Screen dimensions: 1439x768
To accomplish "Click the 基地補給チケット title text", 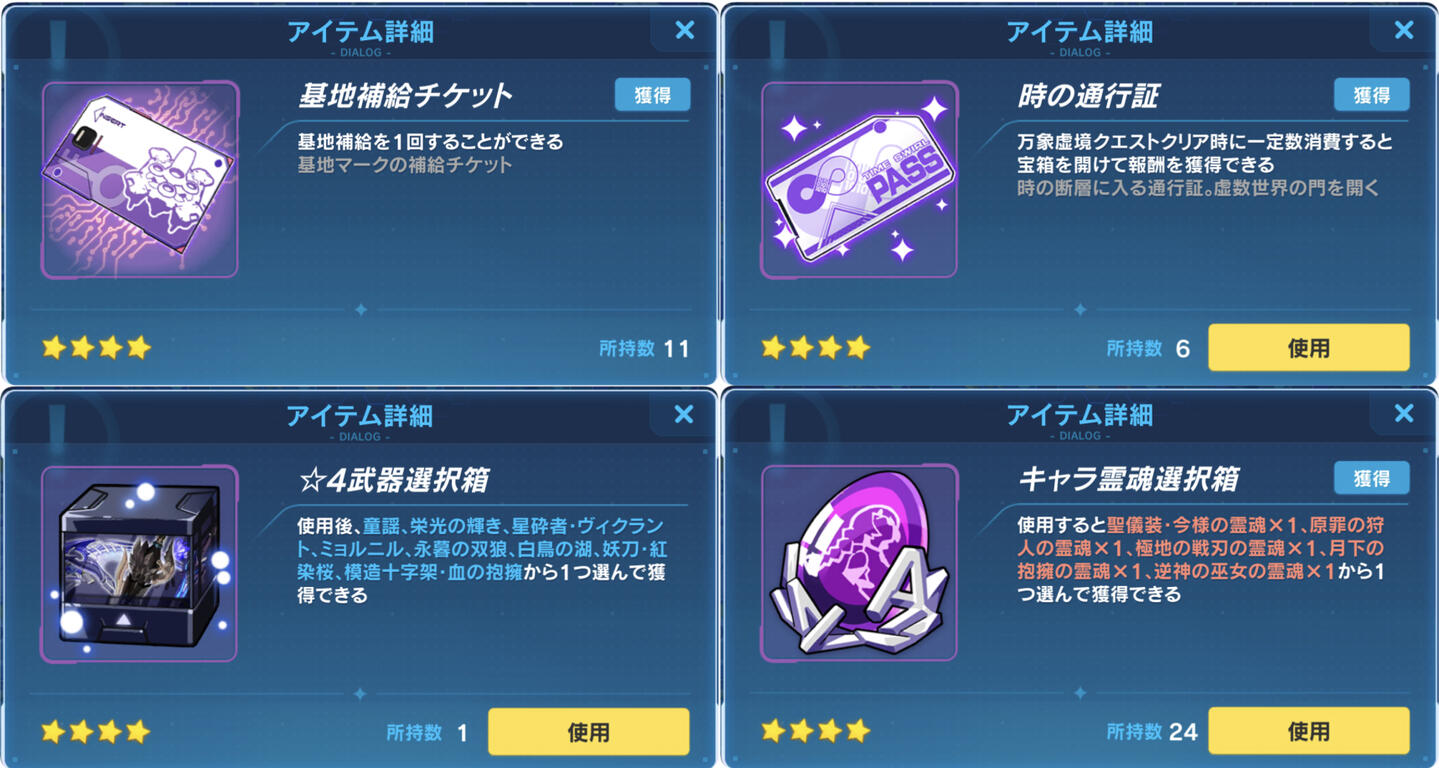I will (x=405, y=96).
